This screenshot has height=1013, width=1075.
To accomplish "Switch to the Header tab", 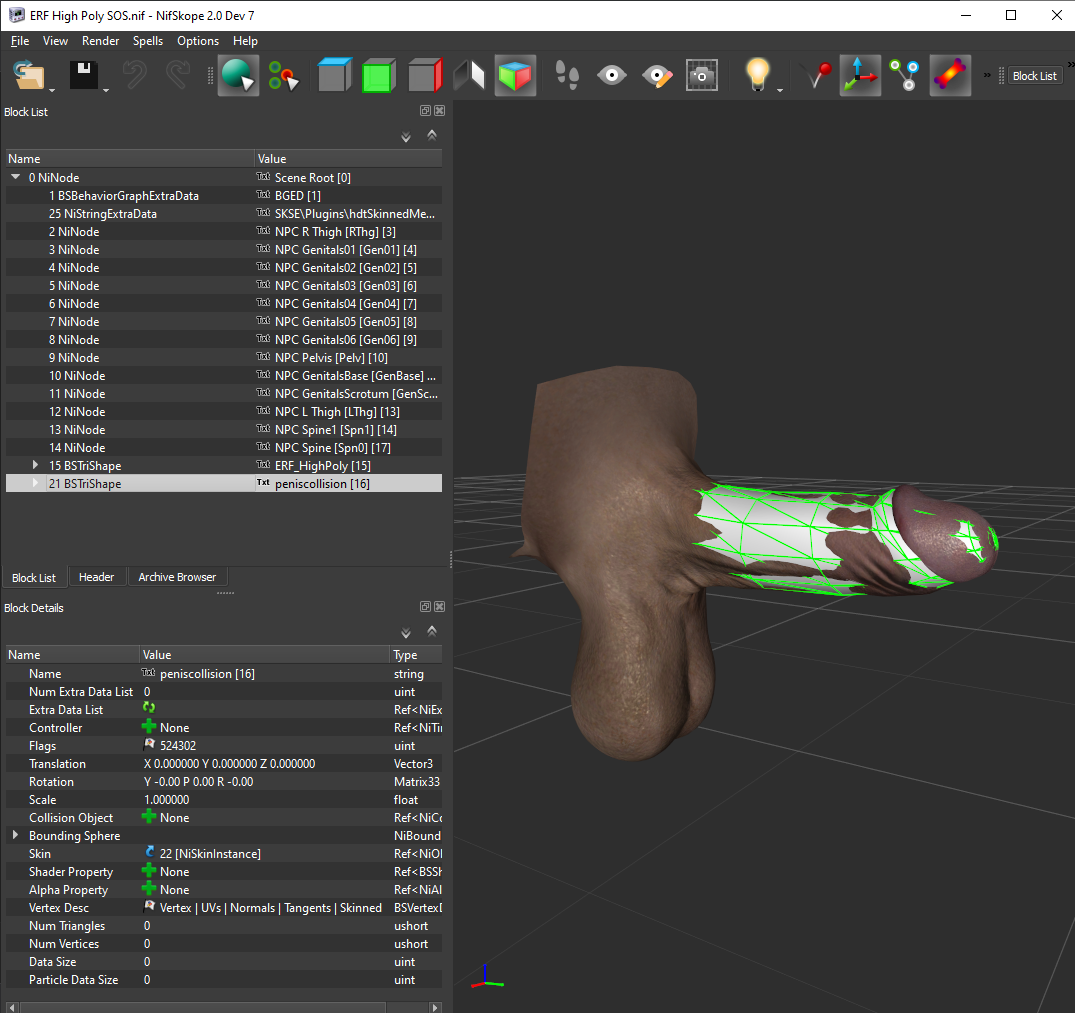I will pyautogui.click(x=96, y=577).
